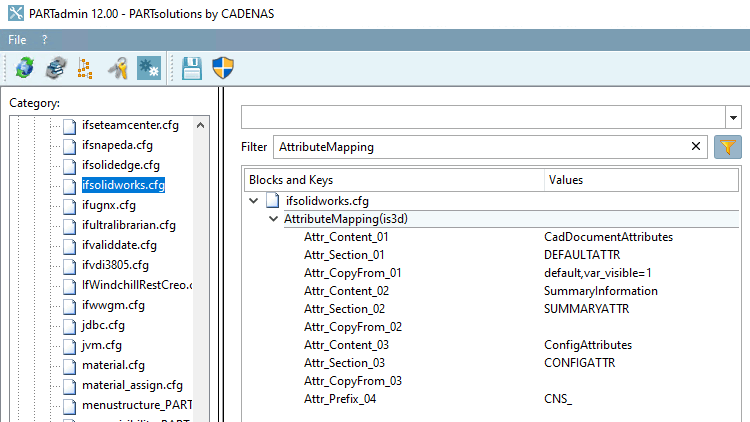750x422 pixels.
Task: Collapse the AttributeMapping(is3d) block
Action: (x=274, y=219)
